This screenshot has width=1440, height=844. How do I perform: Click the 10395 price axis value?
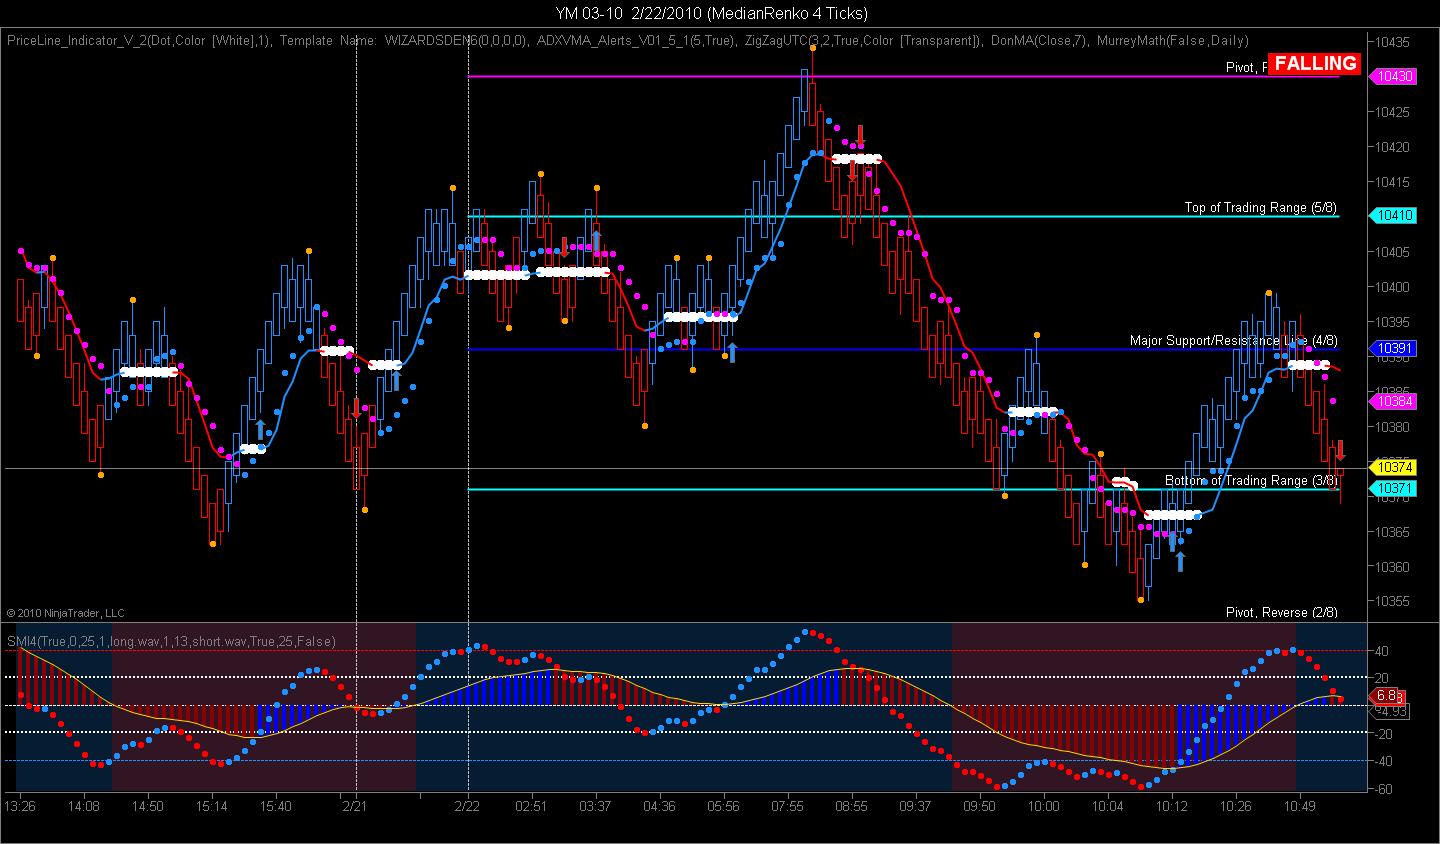[x=1392, y=322]
